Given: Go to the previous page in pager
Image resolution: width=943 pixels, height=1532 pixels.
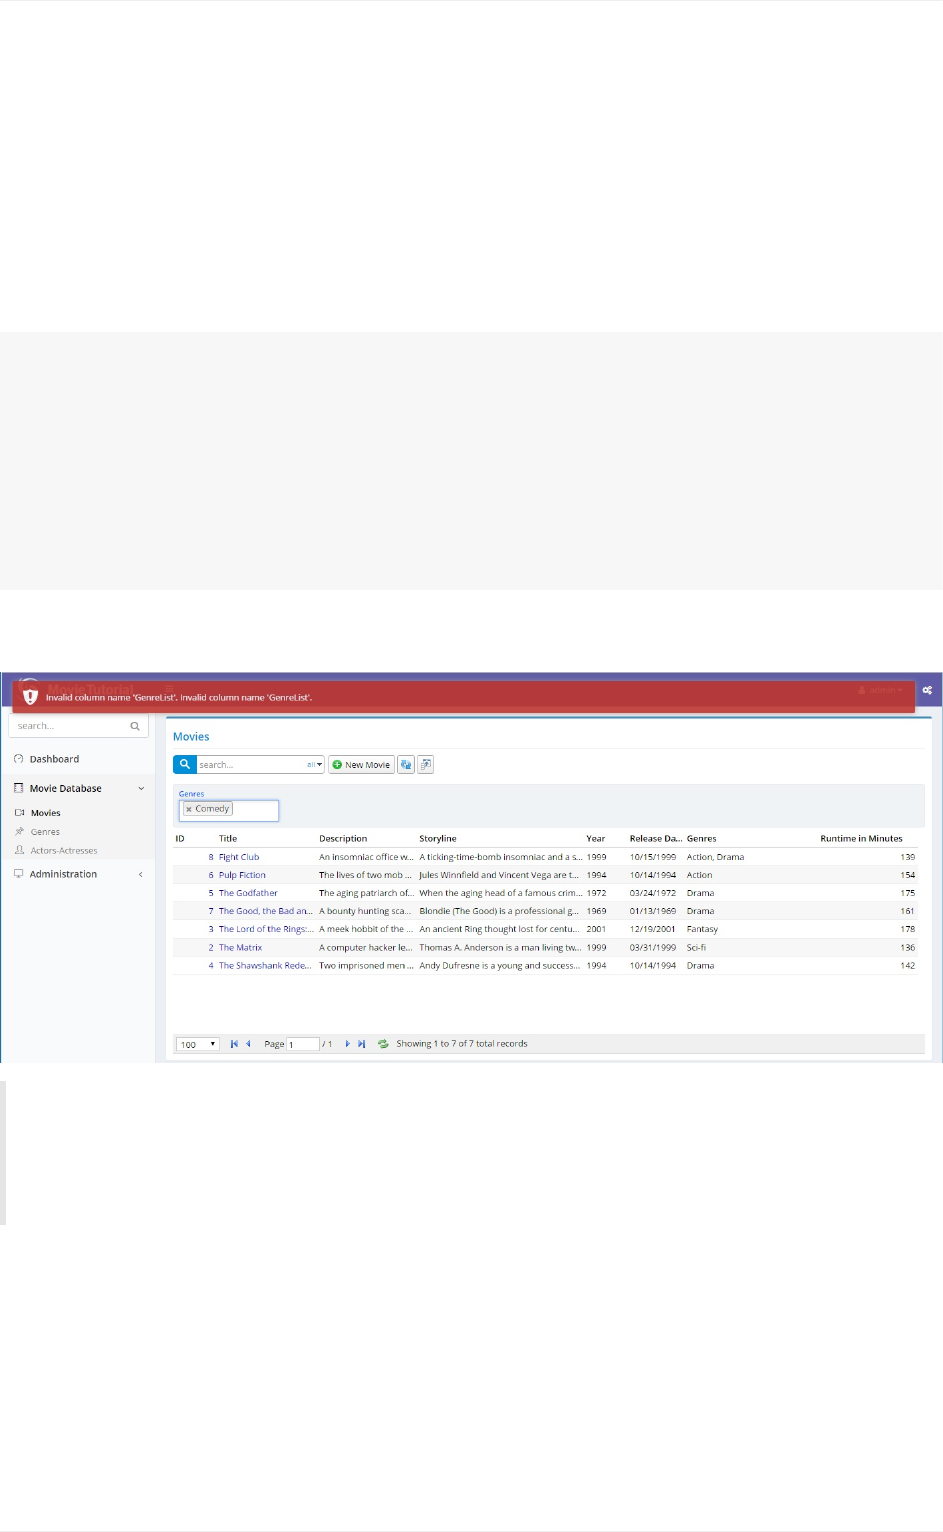Looking at the screenshot, I should 248,1044.
